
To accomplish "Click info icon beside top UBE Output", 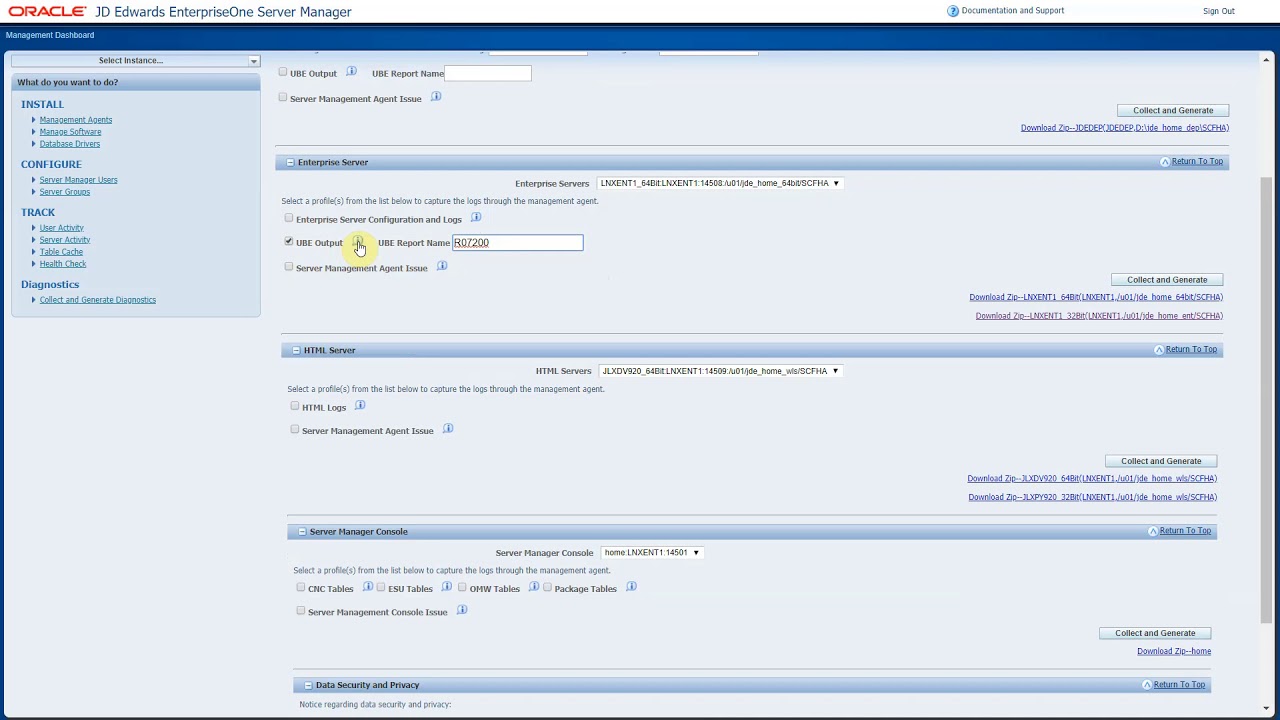I will point(351,72).
